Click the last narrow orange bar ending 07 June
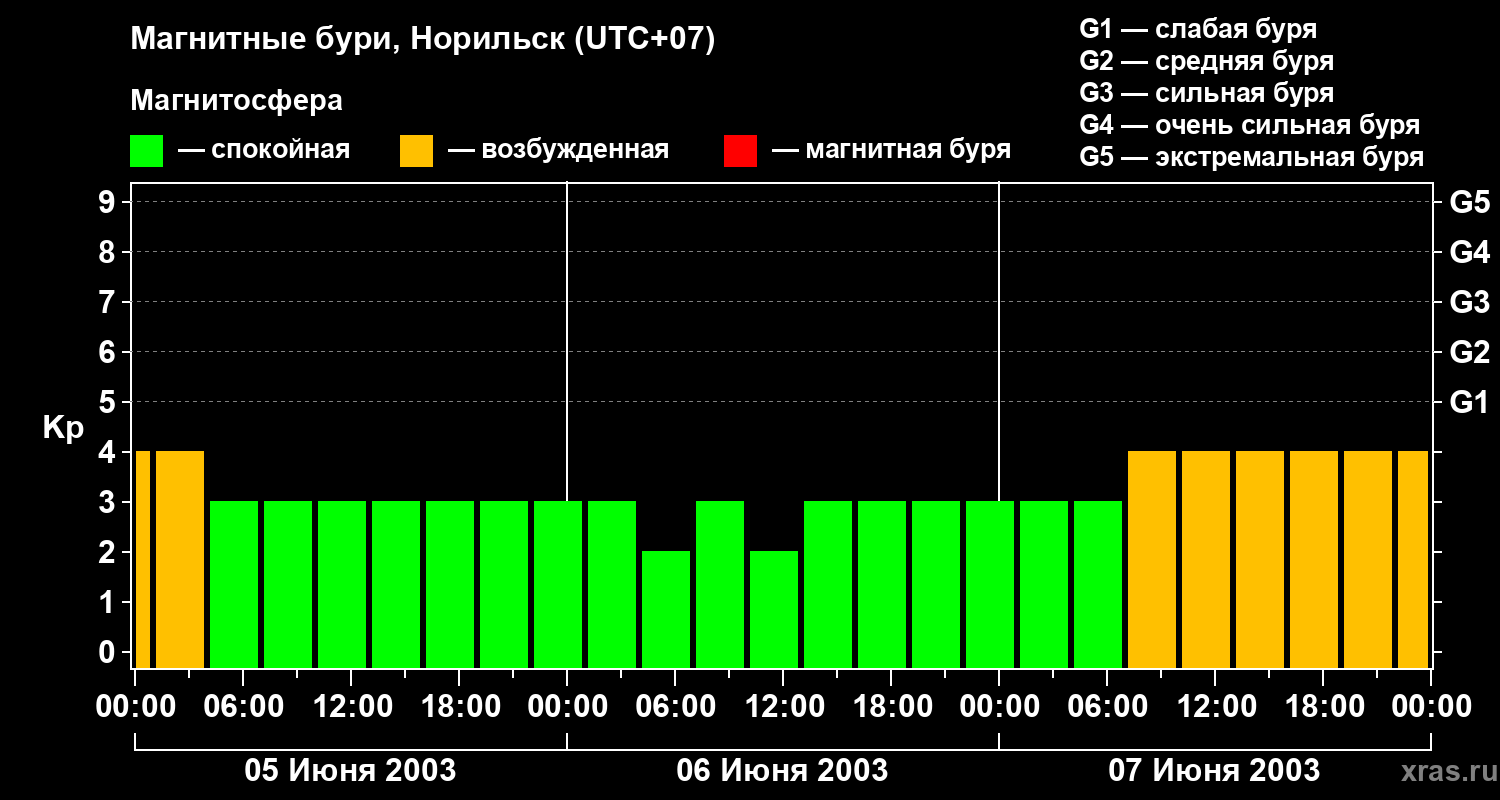This screenshot has width=1500, height=800. pyautogui.click(x=1413, y=559)
